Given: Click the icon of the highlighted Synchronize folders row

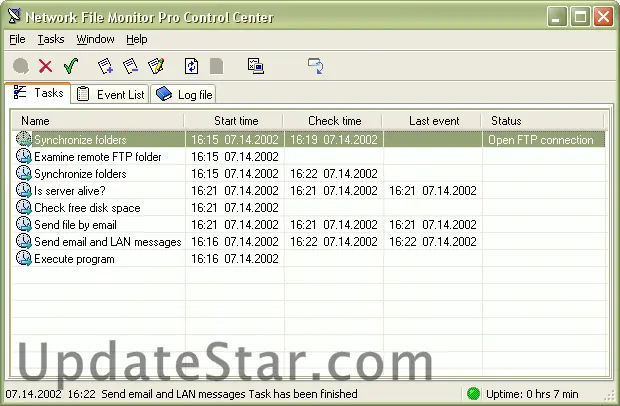Looking at the screenshot, I should point(24,139).
